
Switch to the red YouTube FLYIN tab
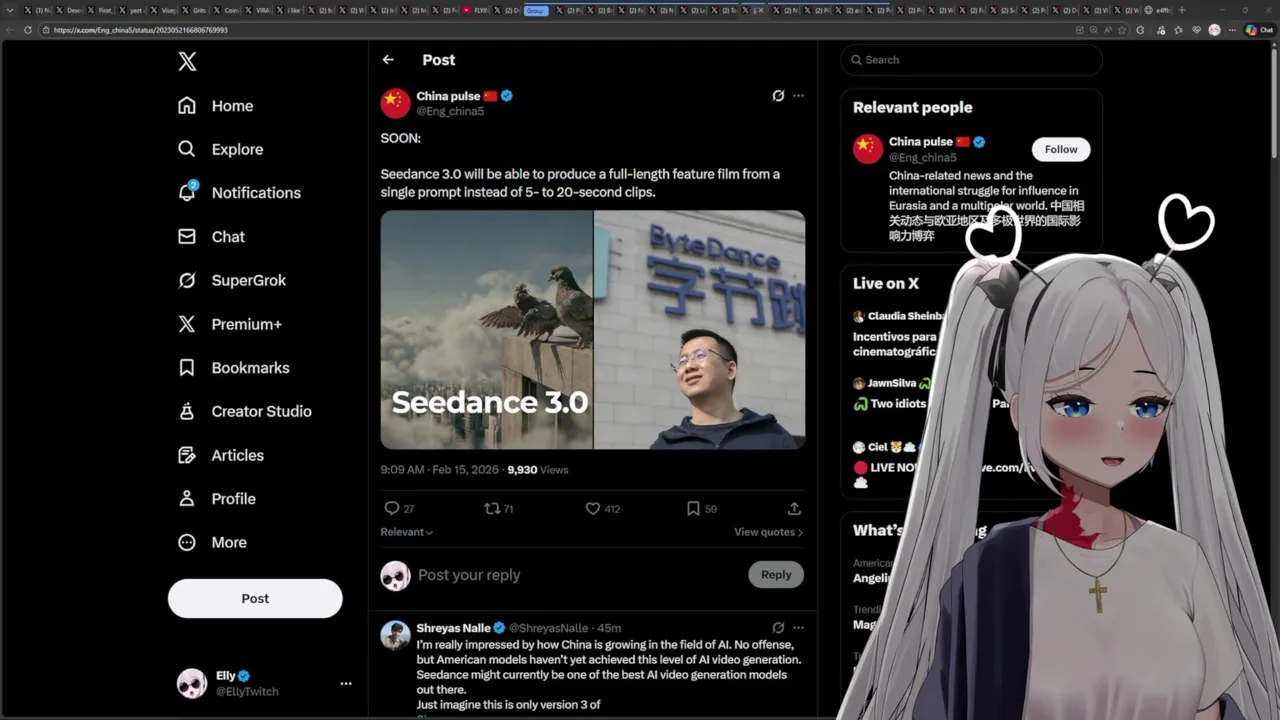pyautogui.click(x=476, y=10)
